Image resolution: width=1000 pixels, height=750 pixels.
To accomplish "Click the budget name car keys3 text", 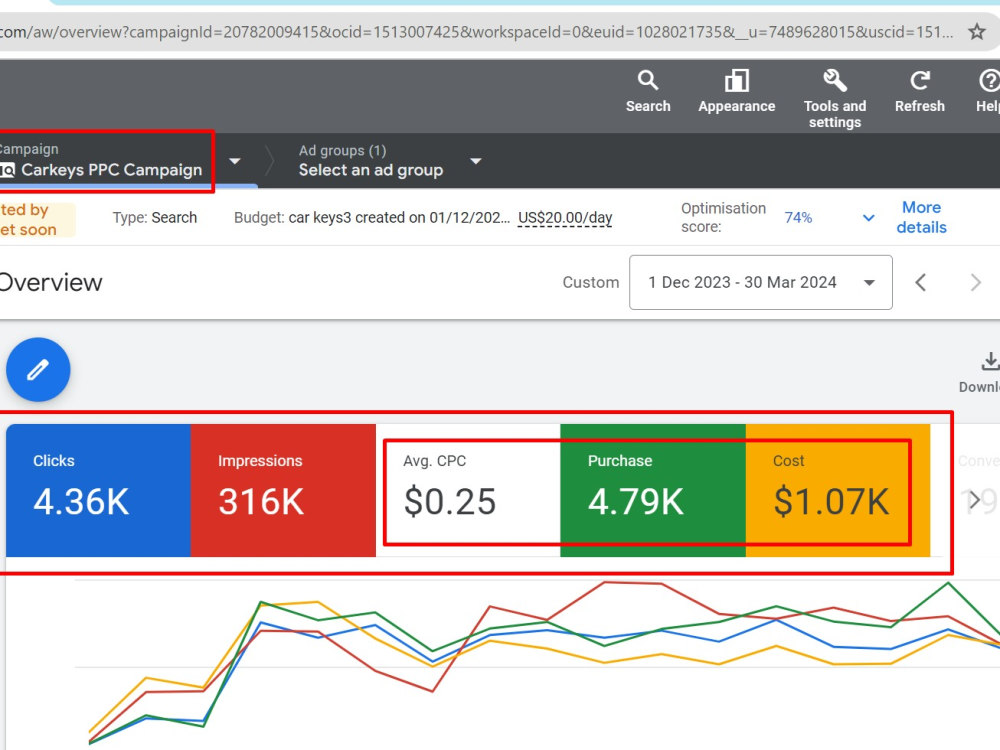I will pos(399,217).
